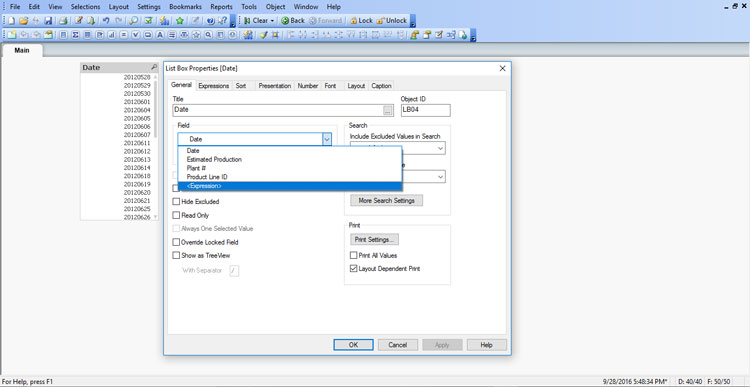Print using the printer toolbar icon
Image resolution: width=750 pixels, height=387 pixels.
pyautogui.click(x=63, y=21)
